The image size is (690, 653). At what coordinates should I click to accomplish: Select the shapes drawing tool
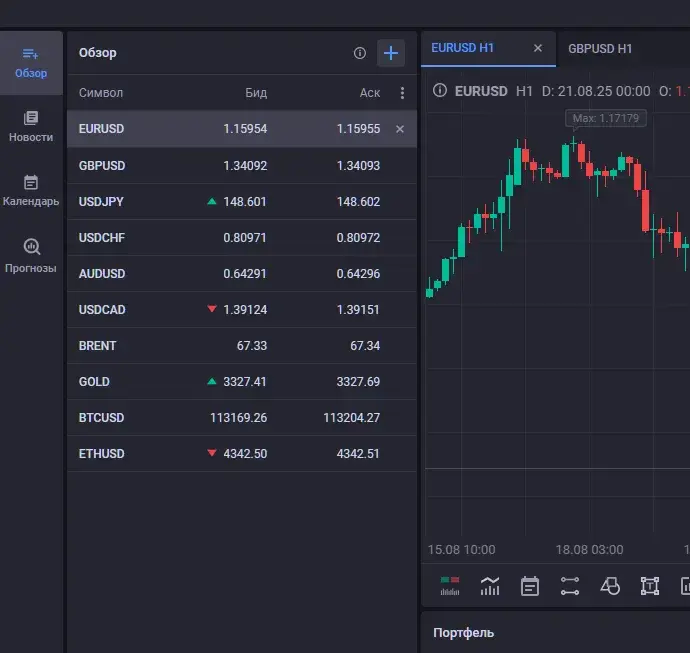610,586
